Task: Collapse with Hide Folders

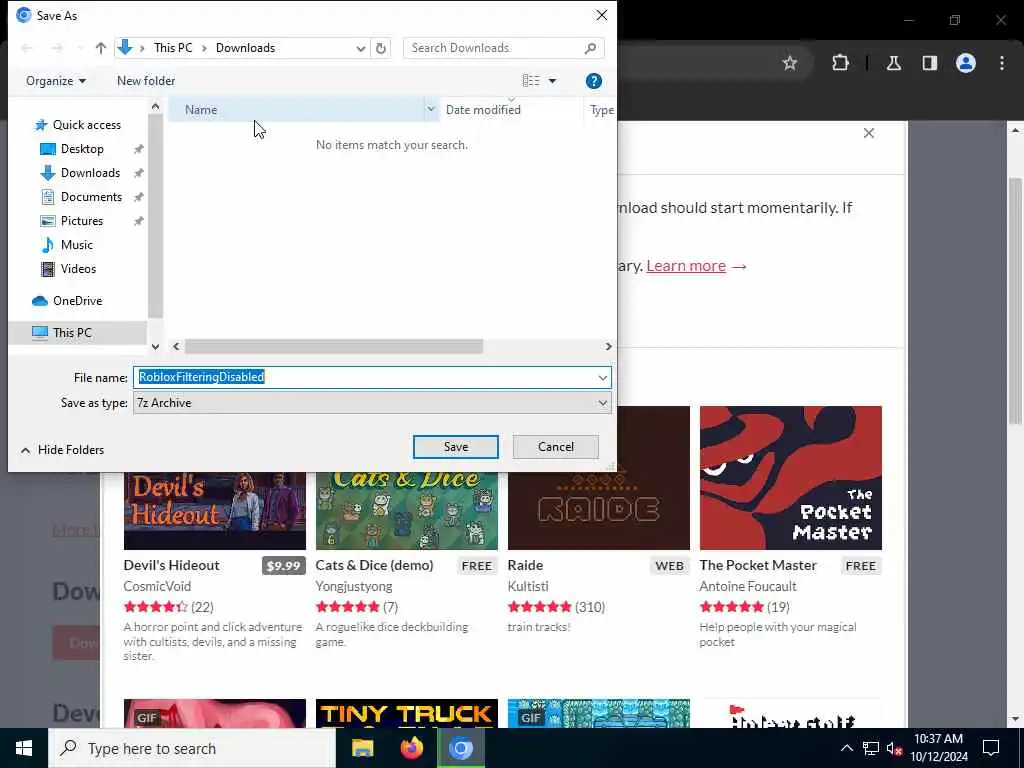Action: tap(63, 450)
